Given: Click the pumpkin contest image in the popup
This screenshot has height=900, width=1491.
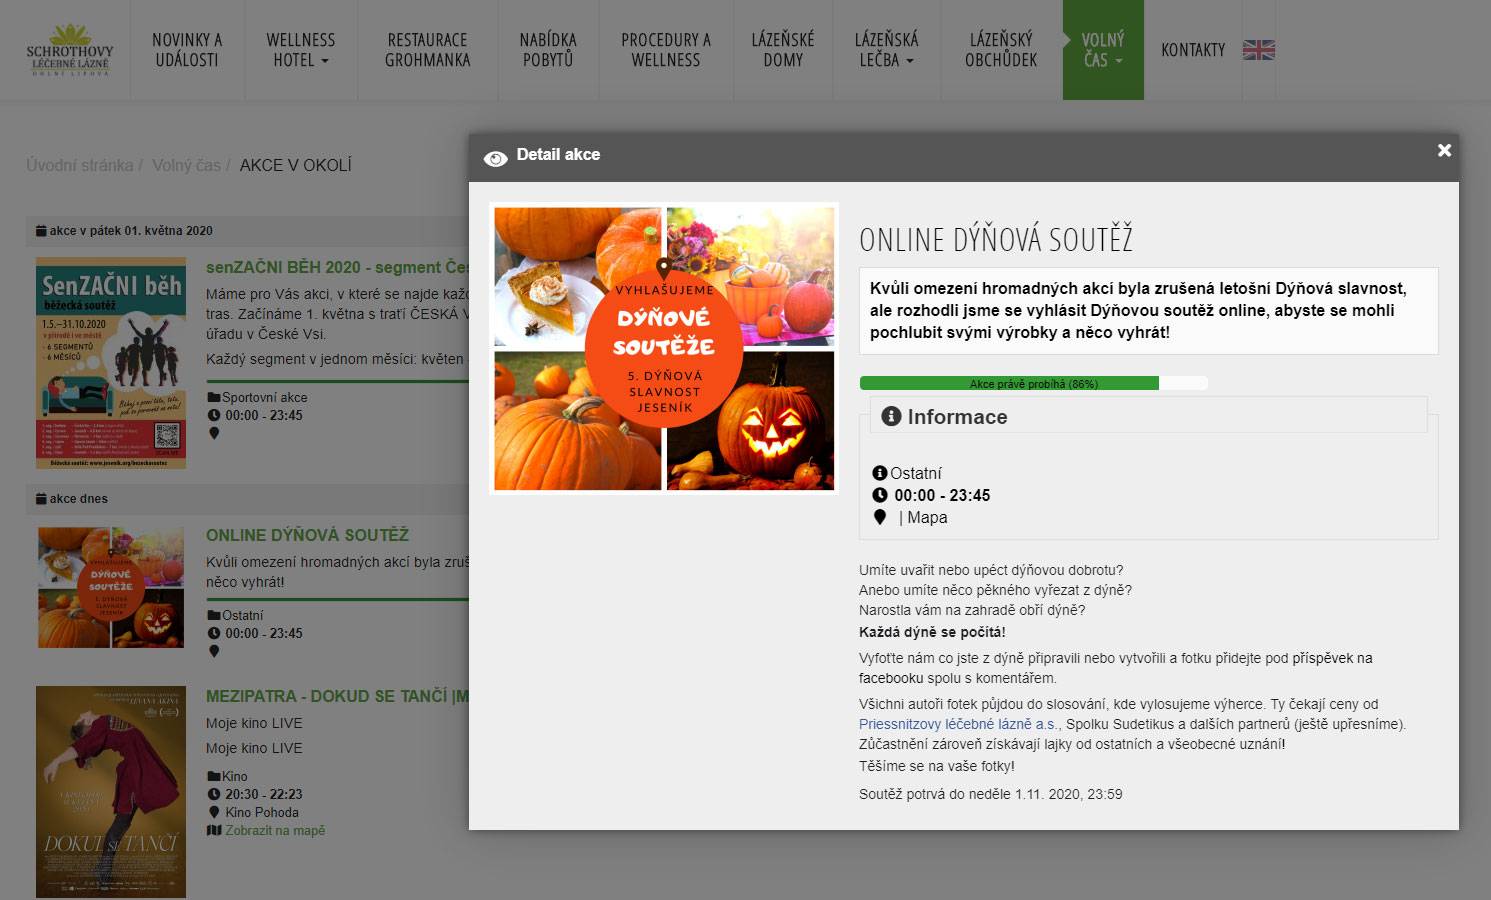Looking at the screenshot, I should pos(664,348).
